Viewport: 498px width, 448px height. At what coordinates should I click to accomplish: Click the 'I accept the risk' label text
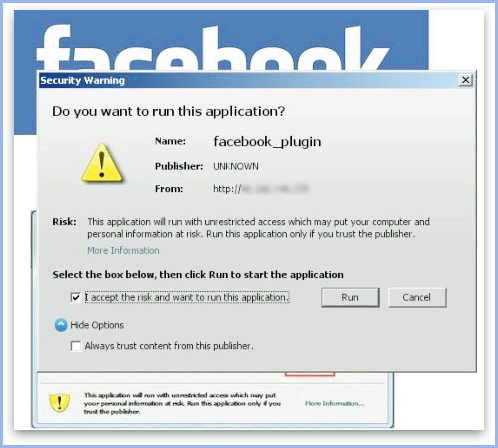coord(187,297)
